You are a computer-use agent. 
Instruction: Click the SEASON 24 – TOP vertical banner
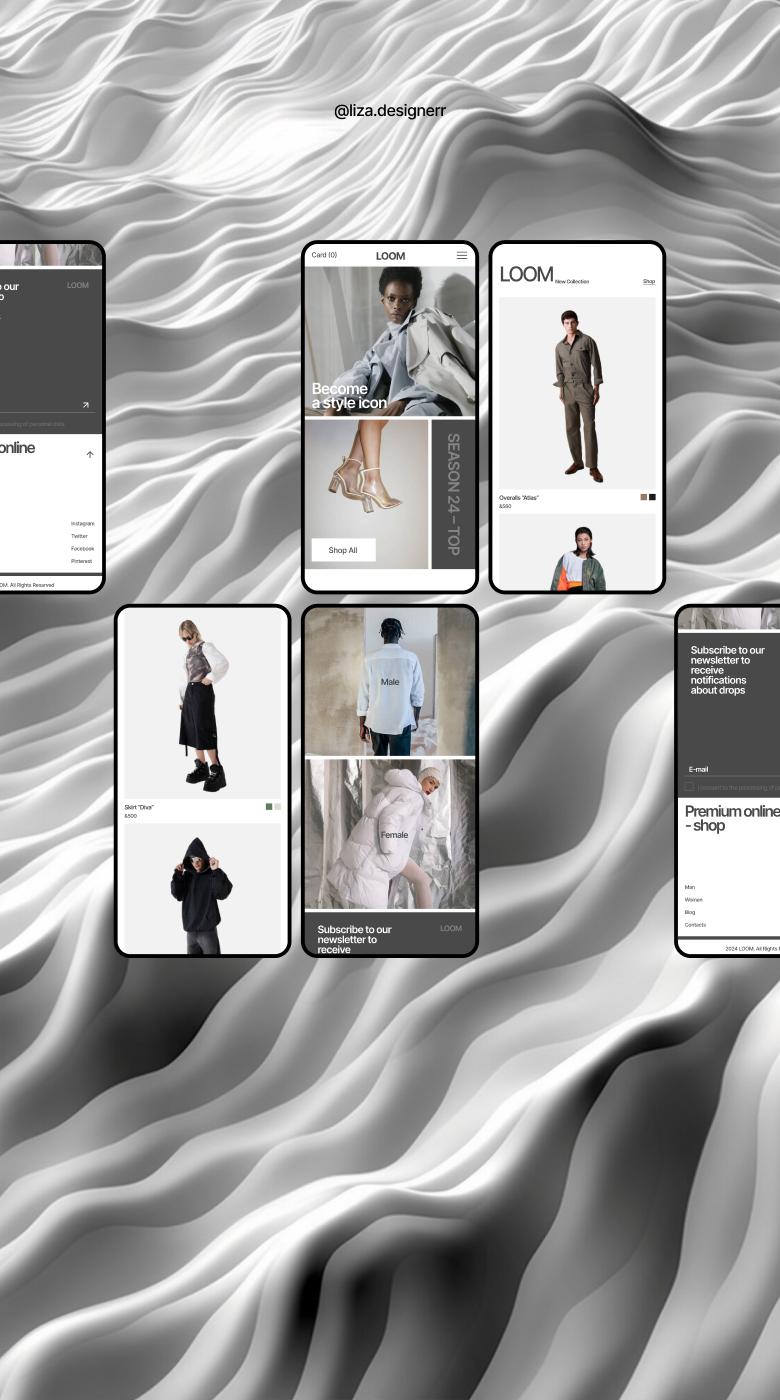click(453, 494)
